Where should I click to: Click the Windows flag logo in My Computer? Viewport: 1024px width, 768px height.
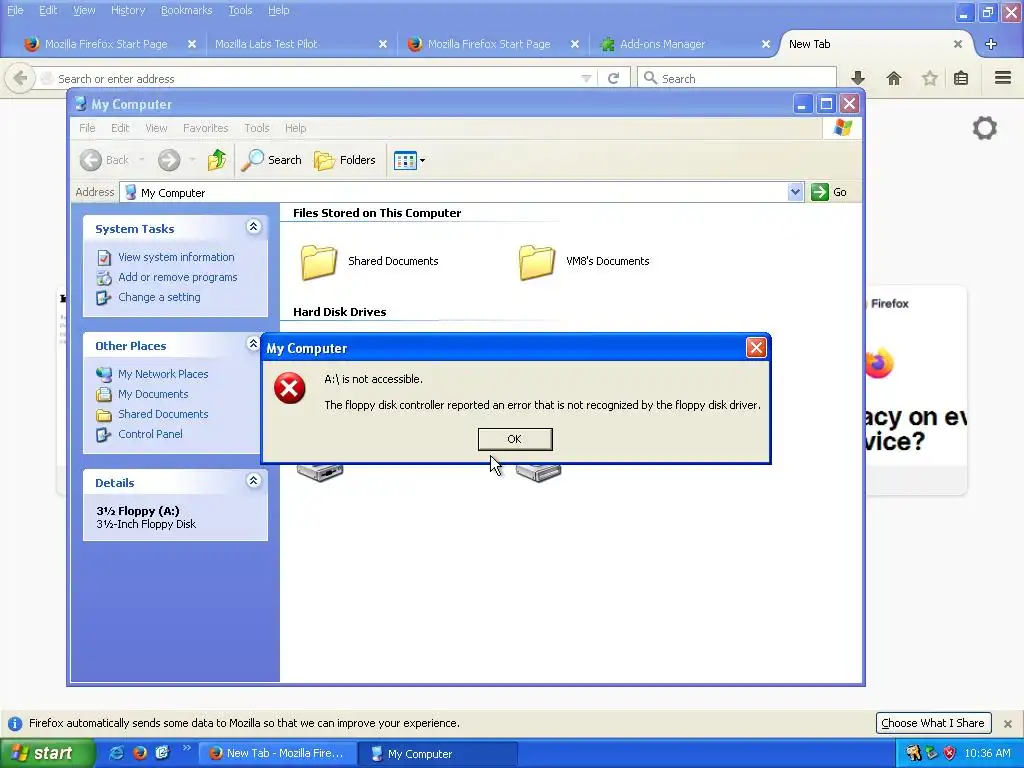[x=842, y=127]
